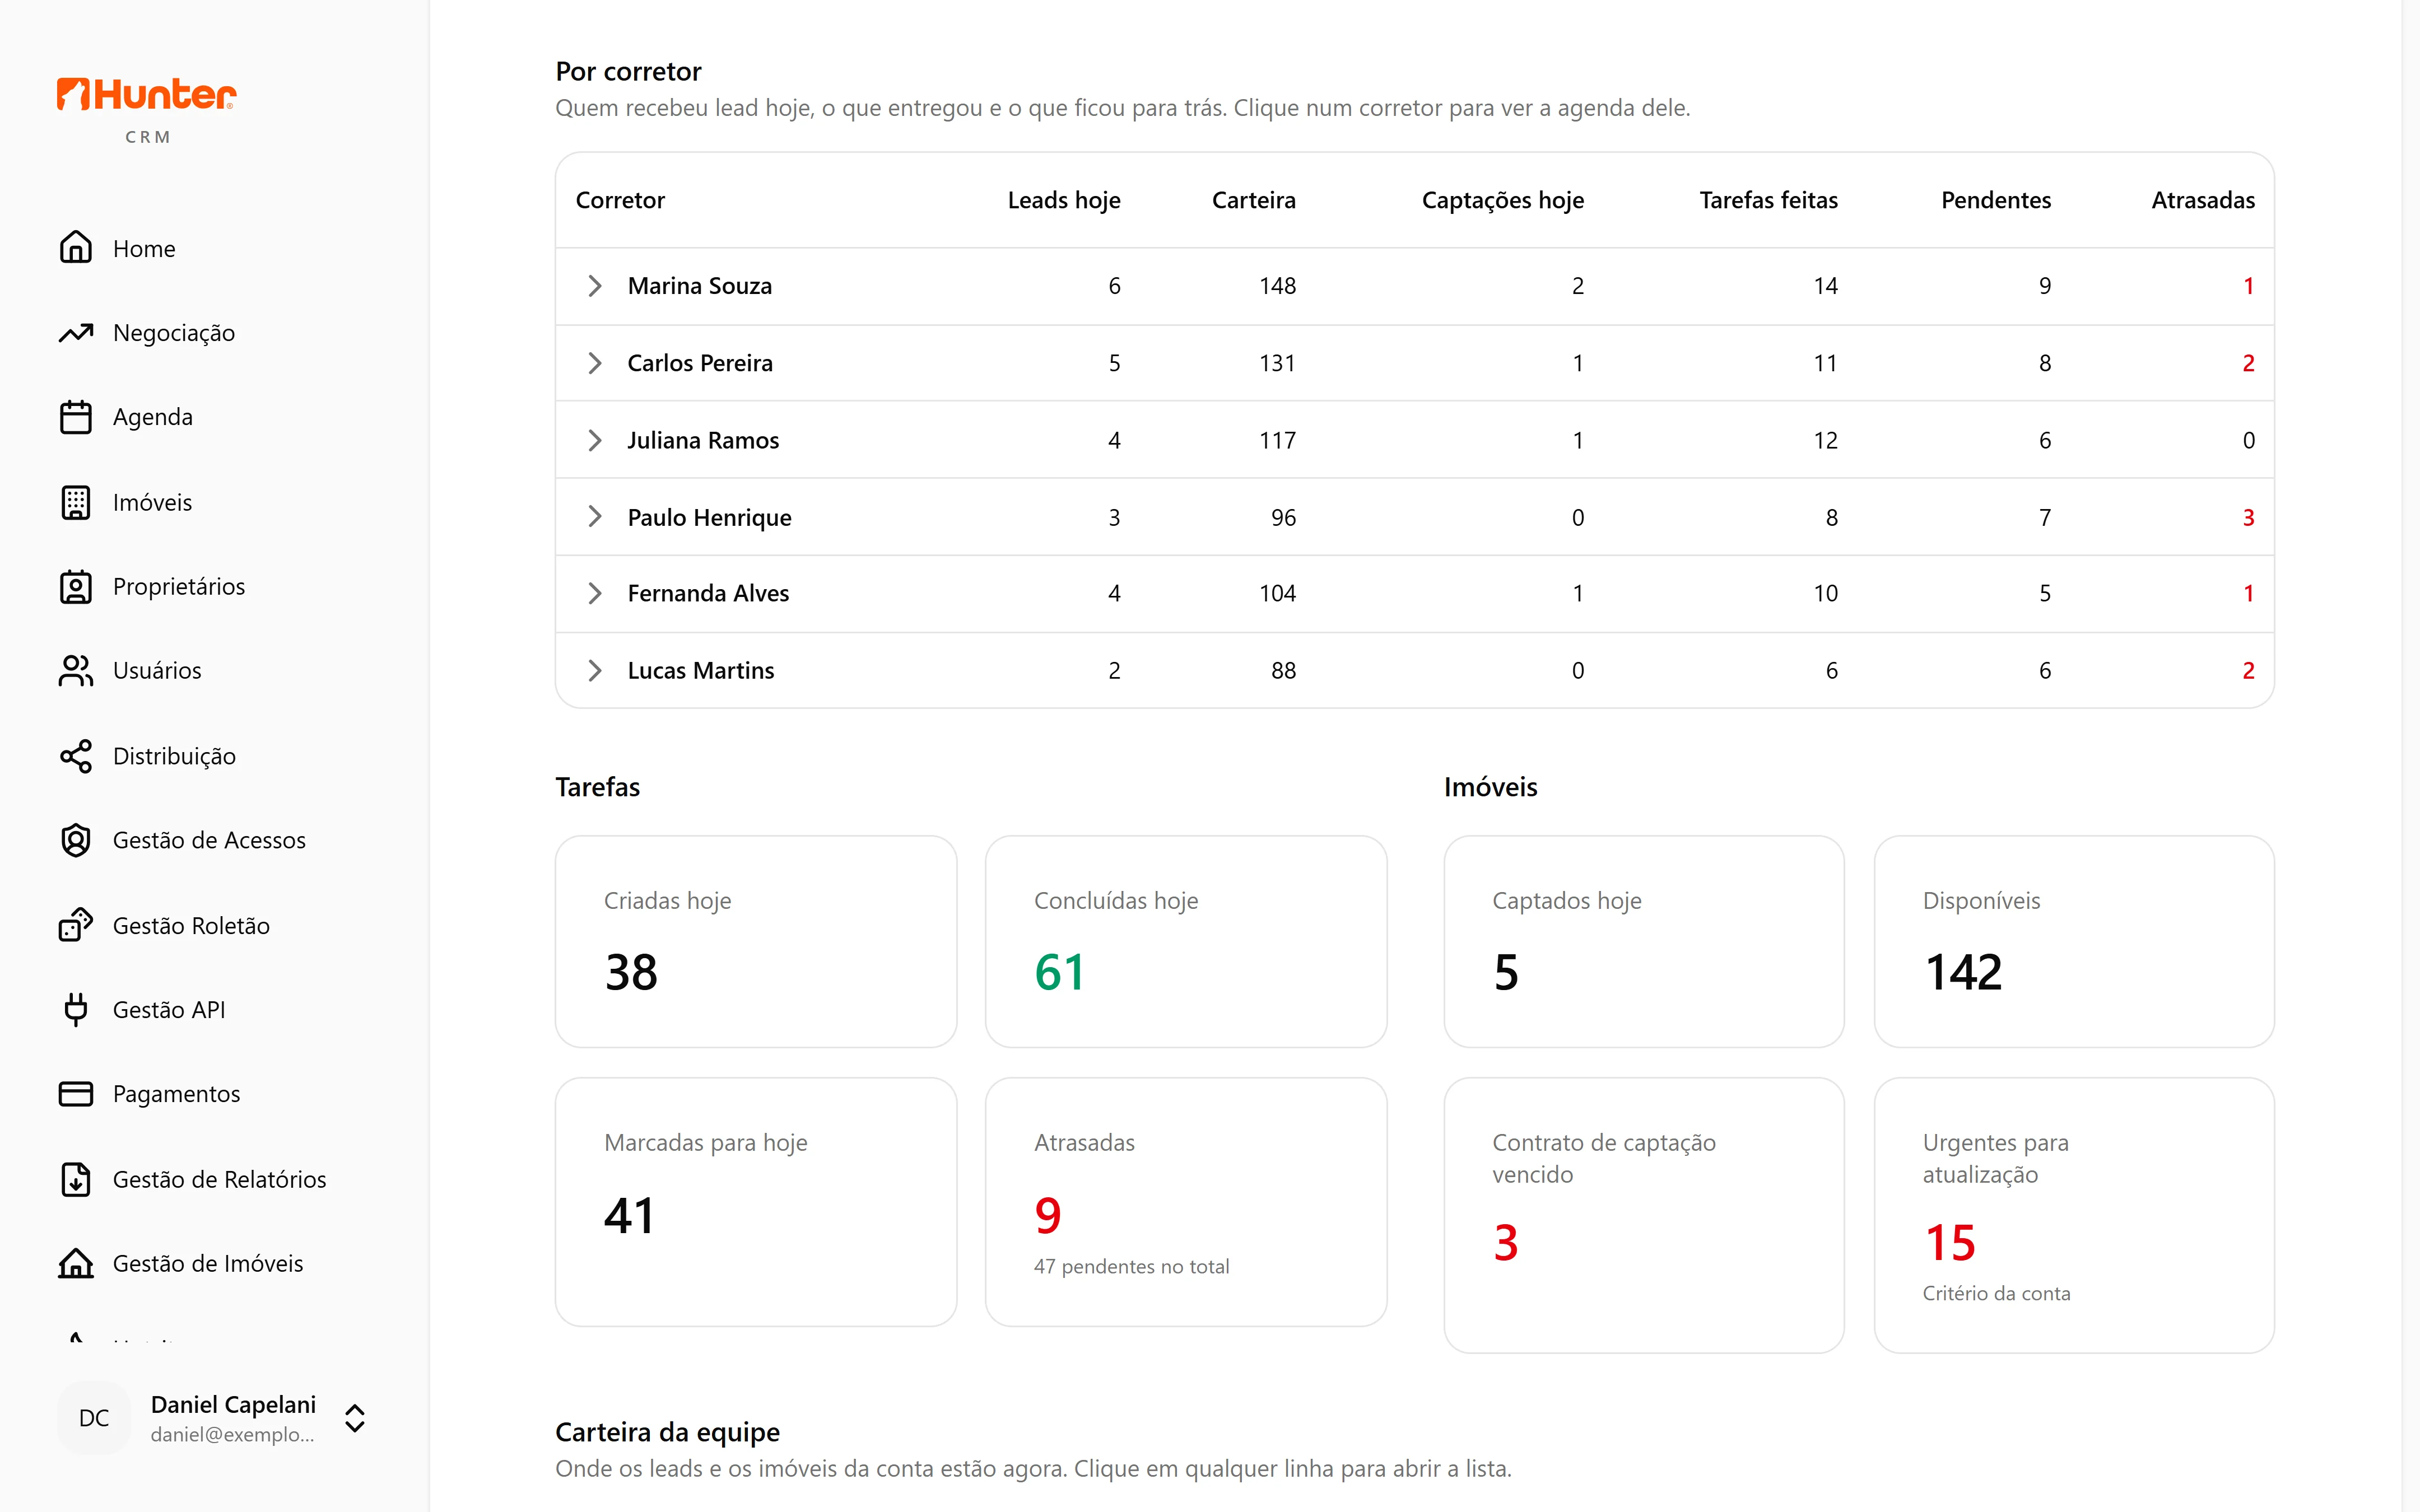The image size is (2420, 1512).
Task: Expand the Paulo Henrique row chevron
Action: 595,517
